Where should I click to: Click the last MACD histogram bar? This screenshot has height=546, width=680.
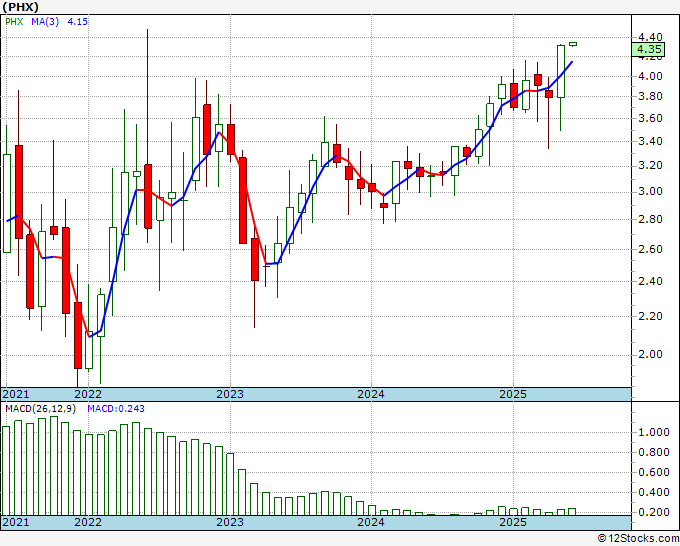(572, 512)
